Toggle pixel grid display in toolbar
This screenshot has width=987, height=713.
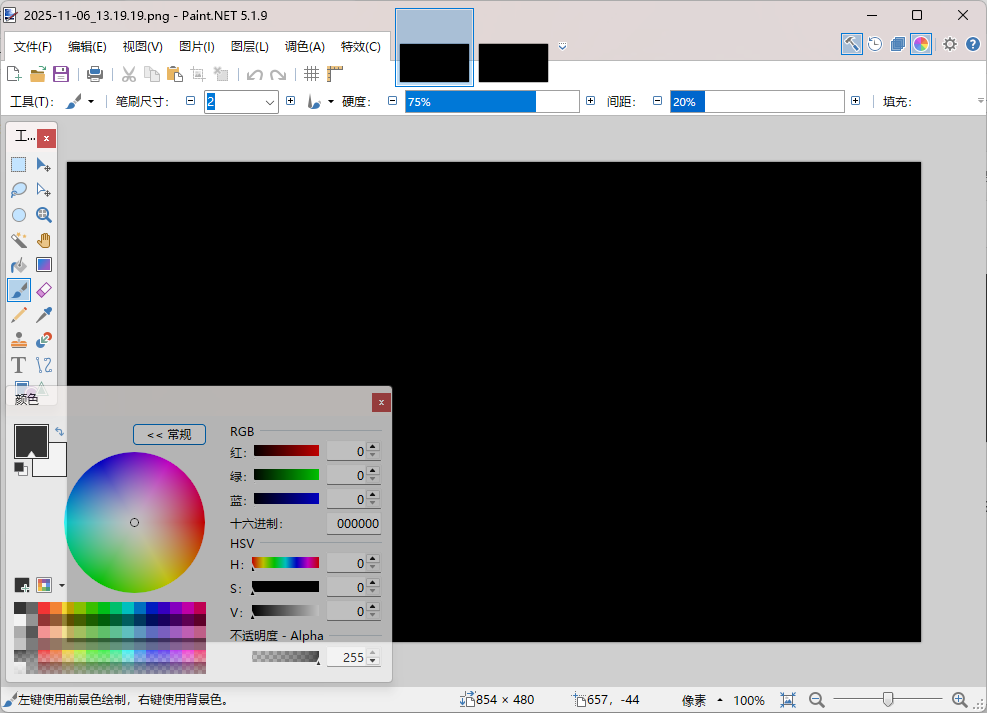[311, 74]
